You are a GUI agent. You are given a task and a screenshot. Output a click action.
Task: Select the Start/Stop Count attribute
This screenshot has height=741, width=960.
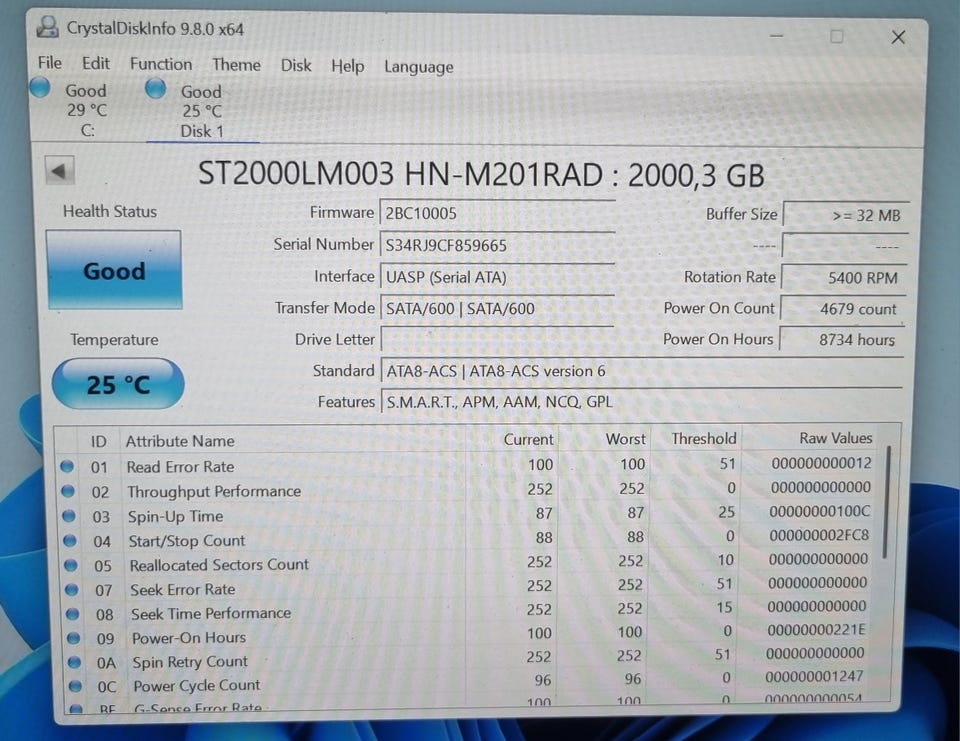(x=187, y=541)
